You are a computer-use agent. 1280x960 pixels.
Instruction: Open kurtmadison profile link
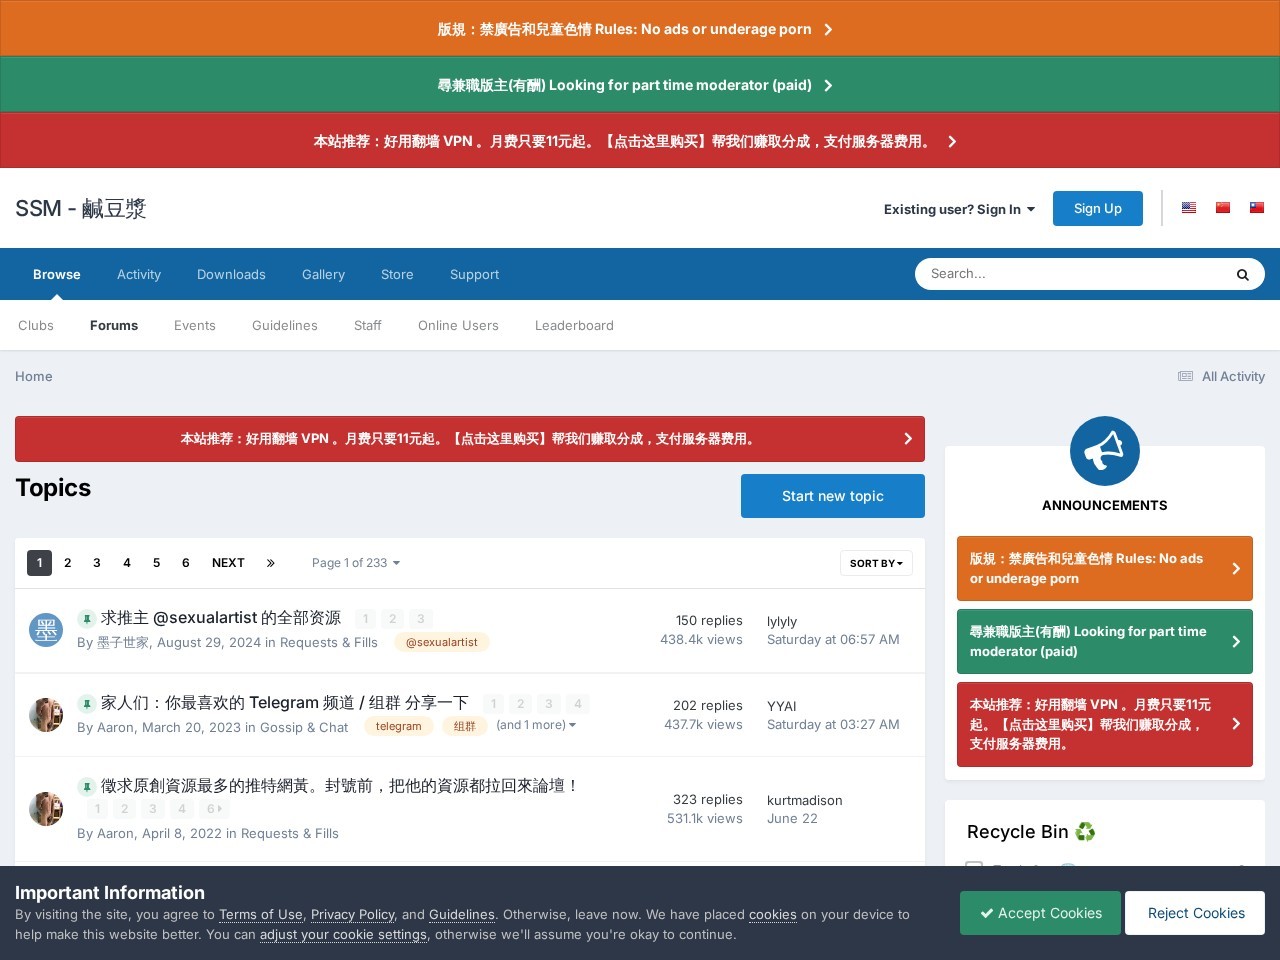805,800
